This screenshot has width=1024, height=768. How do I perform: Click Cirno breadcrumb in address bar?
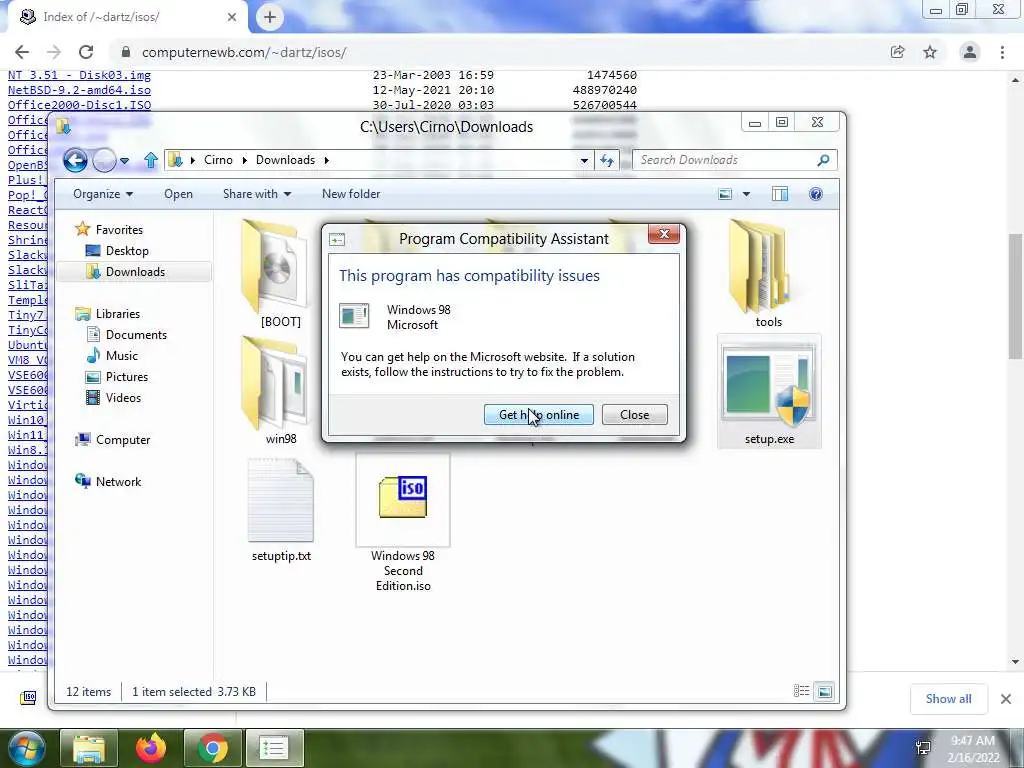pyautogui.click(x=218, y=160)
